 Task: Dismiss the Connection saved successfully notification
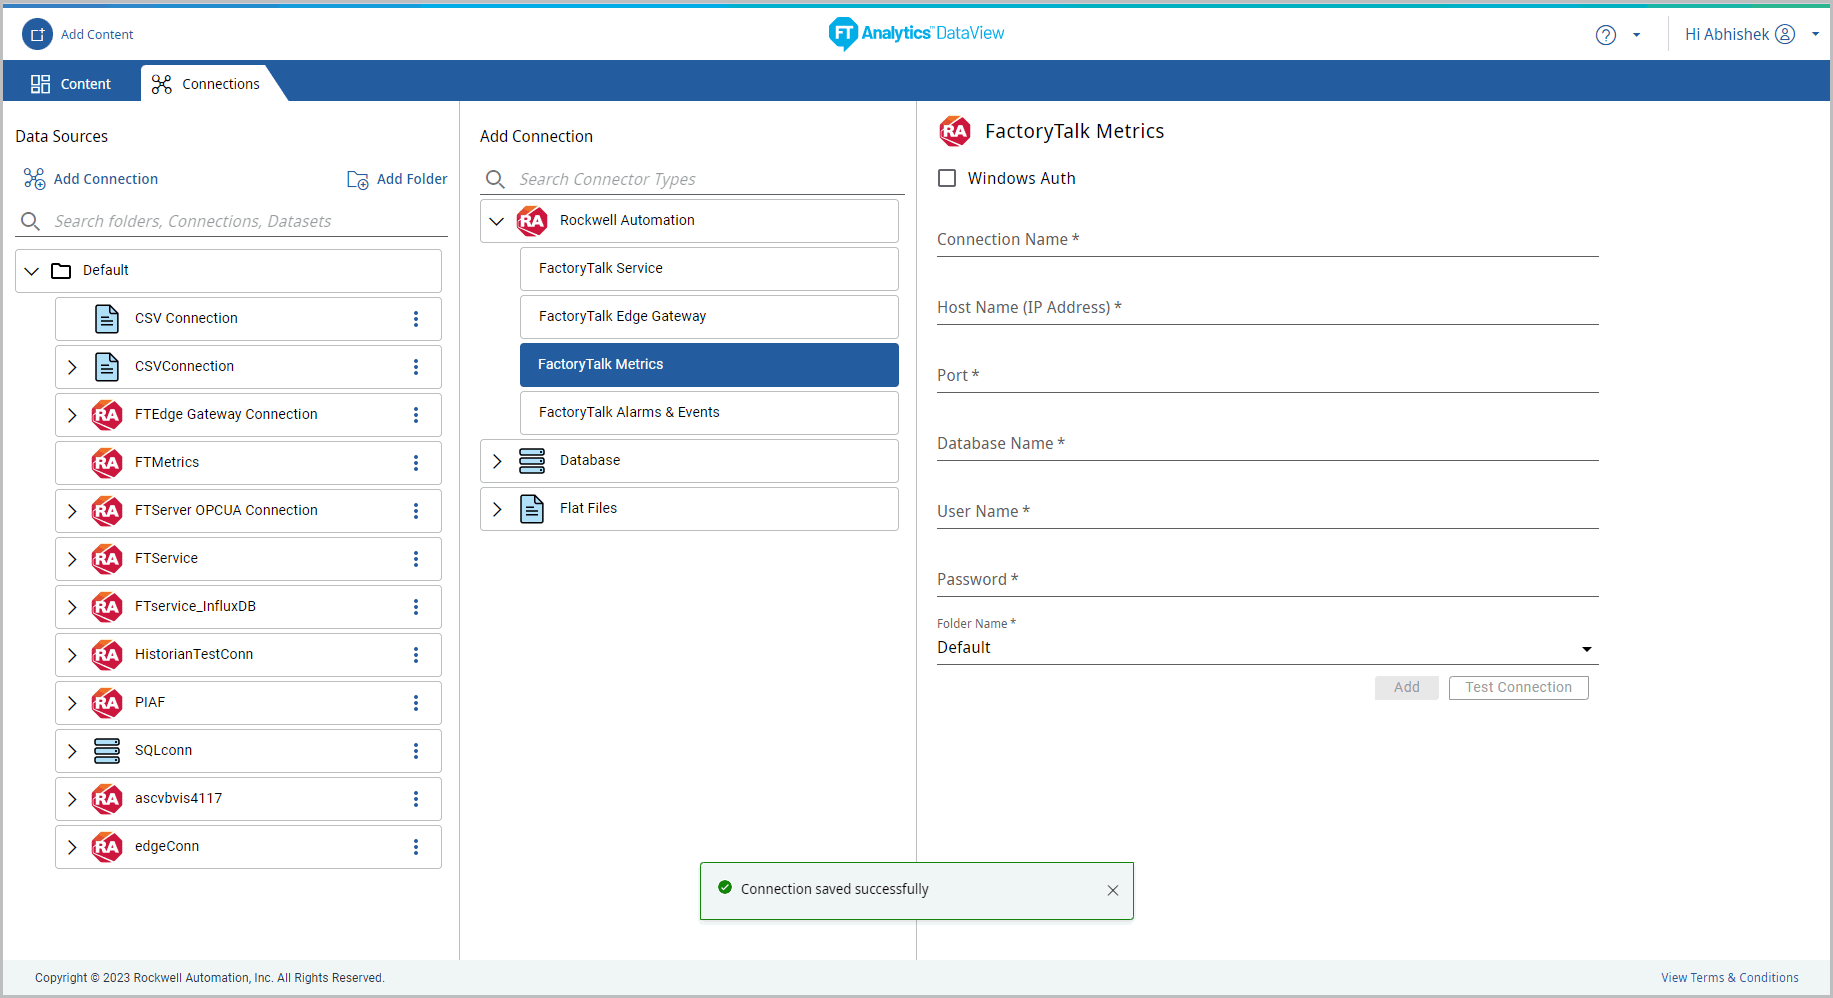(x=1112, y=890)
